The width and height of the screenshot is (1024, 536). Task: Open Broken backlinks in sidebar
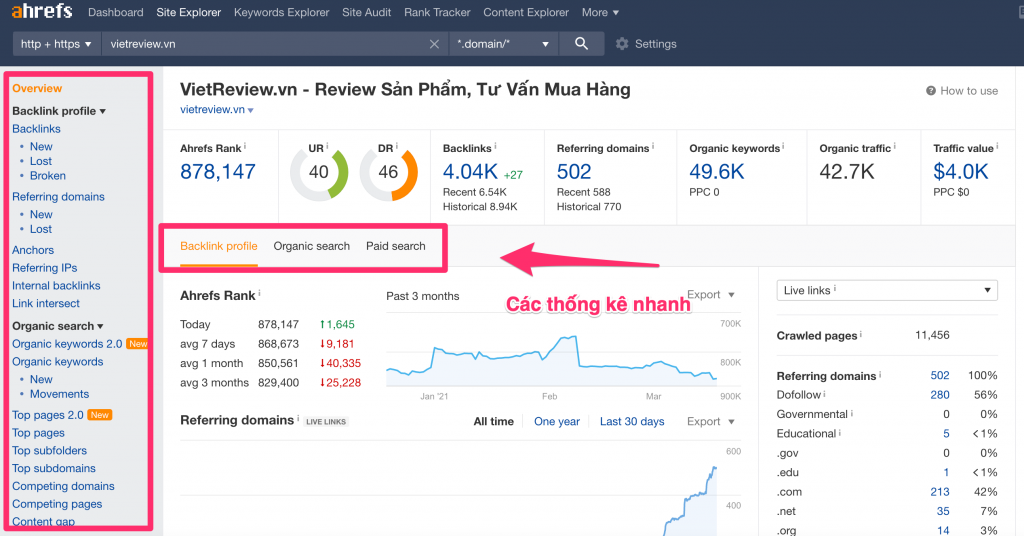coord(48,176)
